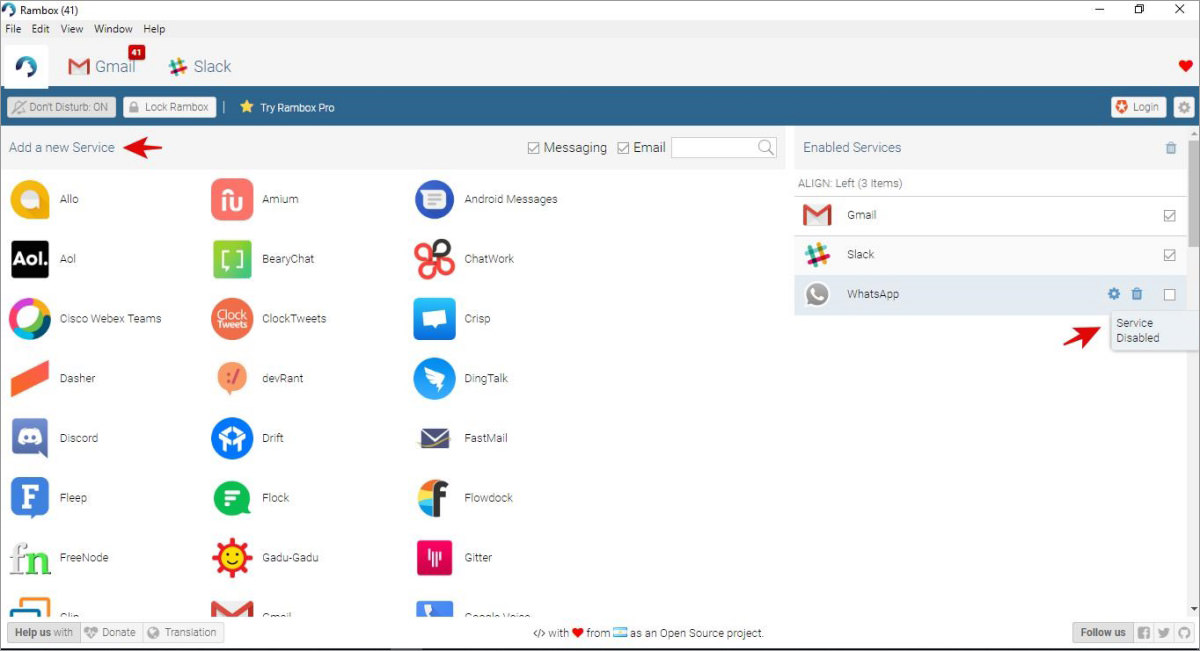
Task: Add the Flowdock service
Action: pyautogui.click(x=464, y=498)
